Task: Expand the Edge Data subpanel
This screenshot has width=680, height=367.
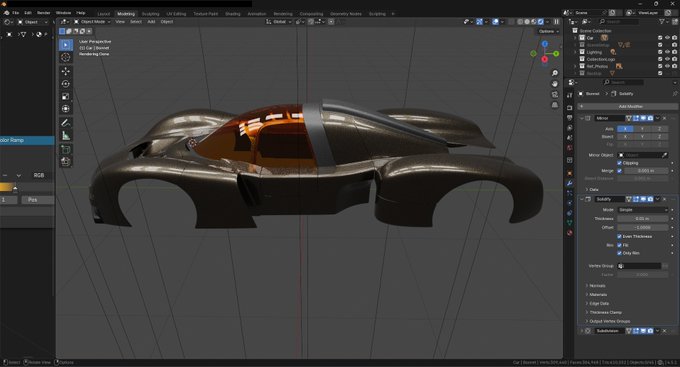Action: pyautogui.click(x=598, y=304)
